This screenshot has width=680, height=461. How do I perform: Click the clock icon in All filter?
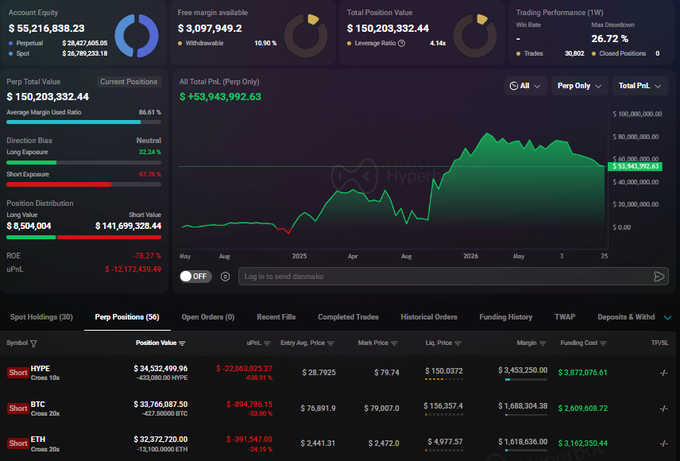point(513,86)
